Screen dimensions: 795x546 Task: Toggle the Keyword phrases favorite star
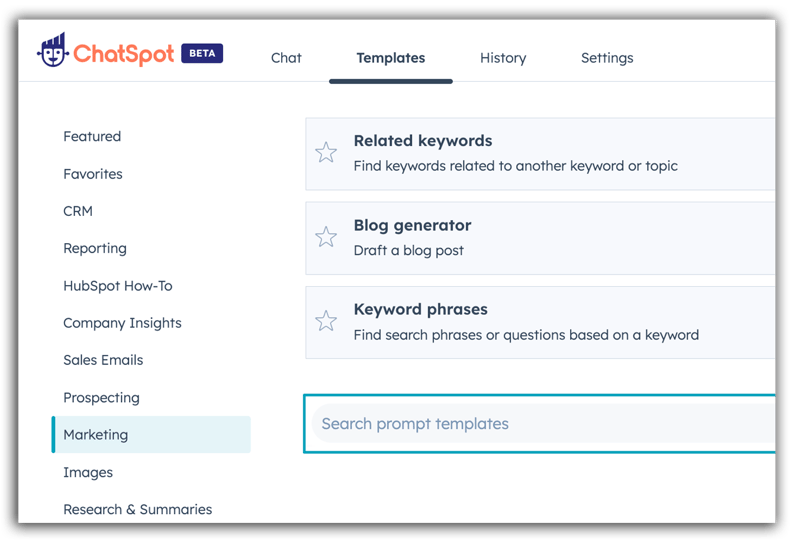[x=326, y=321]
